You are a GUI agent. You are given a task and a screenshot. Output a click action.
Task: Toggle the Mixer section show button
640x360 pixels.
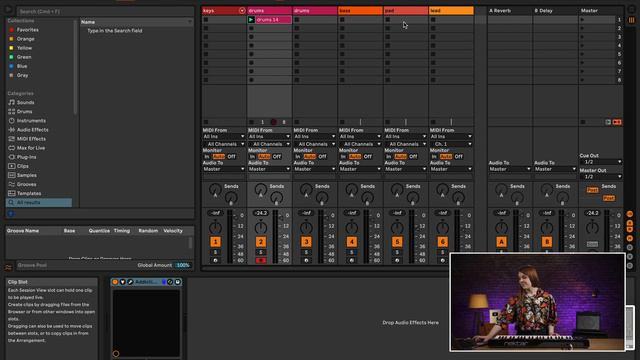point(630,238)
